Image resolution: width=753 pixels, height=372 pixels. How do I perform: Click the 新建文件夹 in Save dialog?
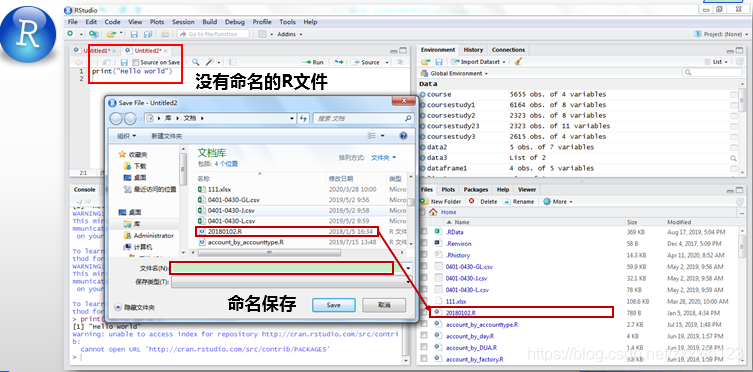(x=167, y=136)
